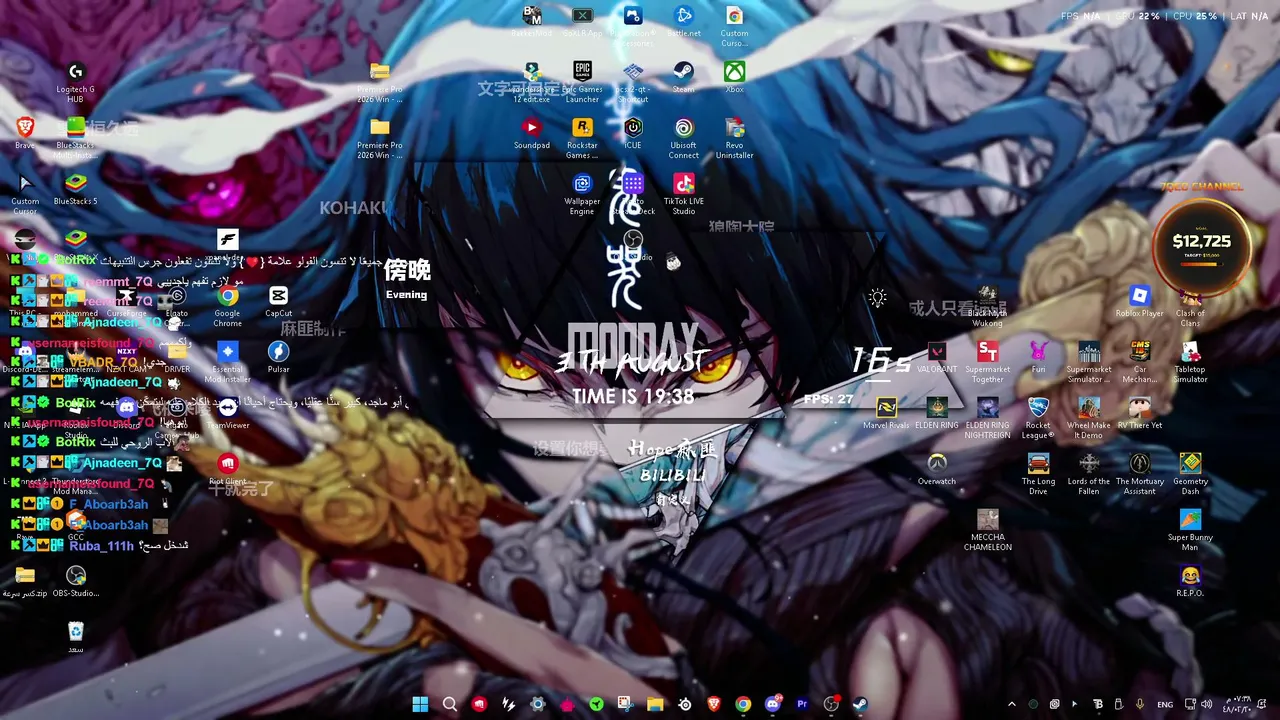Select the Geometry Dash icon
1280x720 pixels.
click(1190, 474)
